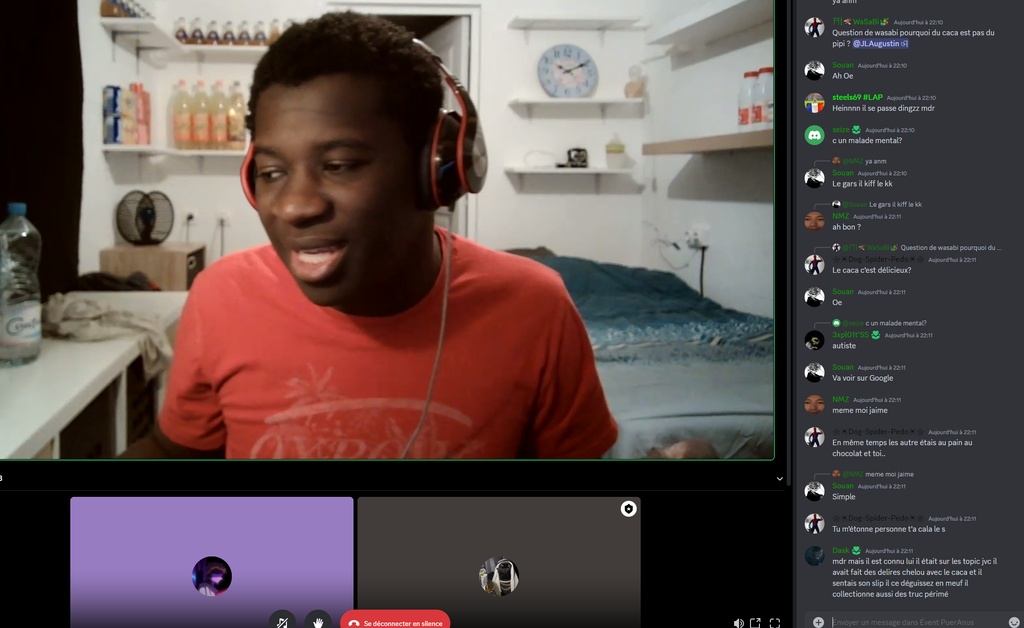Click the main streamer video feed
This screenshot has height=628, width=1024.
[387, 230]
